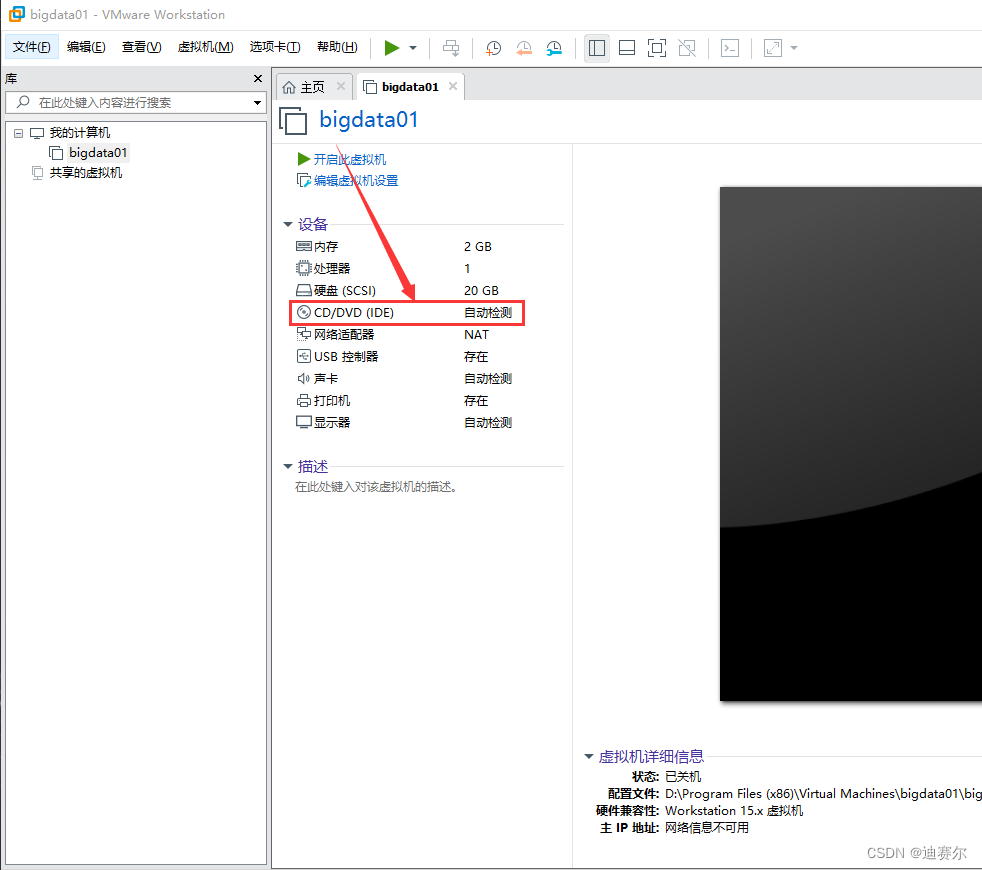This screenshot has height=870, width=982.
Task: Click the 20 GB disk value
Action: click(481, 291)
